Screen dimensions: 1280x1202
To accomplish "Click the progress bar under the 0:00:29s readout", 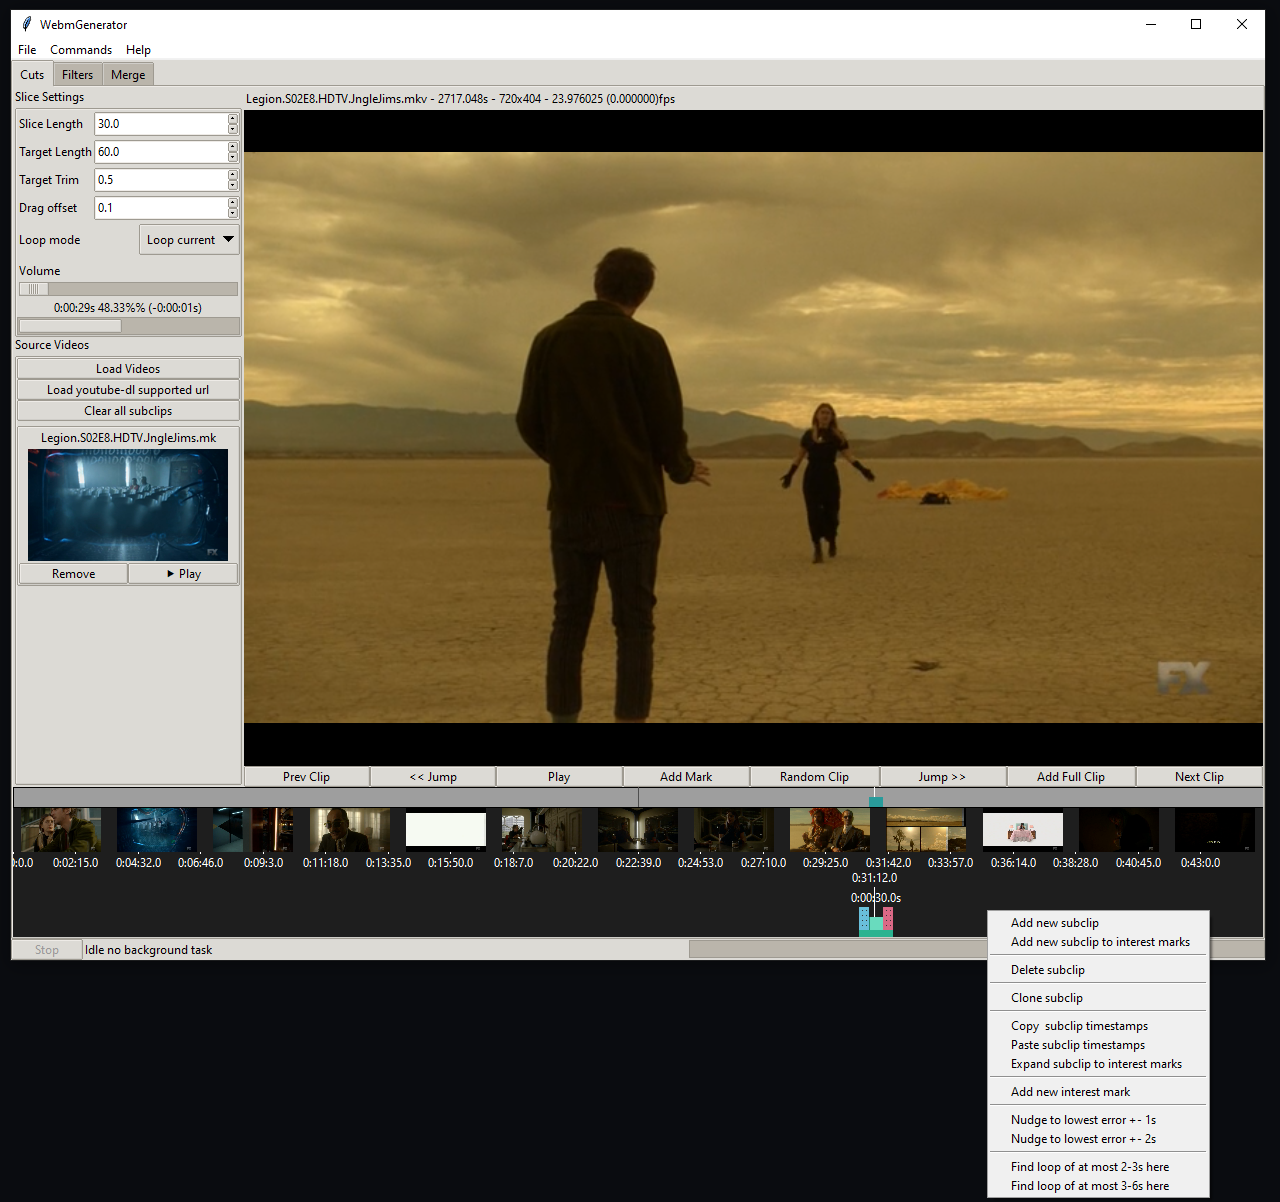I will pos(128,326).
